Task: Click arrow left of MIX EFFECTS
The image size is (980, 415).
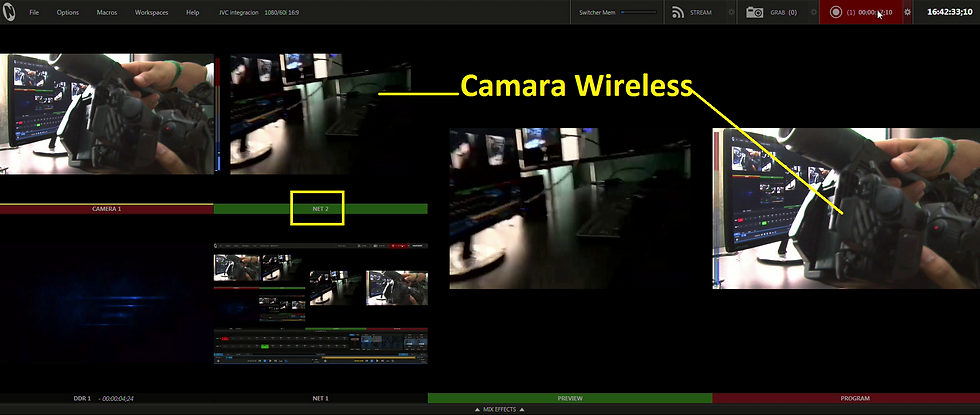Action: point(478,409)
